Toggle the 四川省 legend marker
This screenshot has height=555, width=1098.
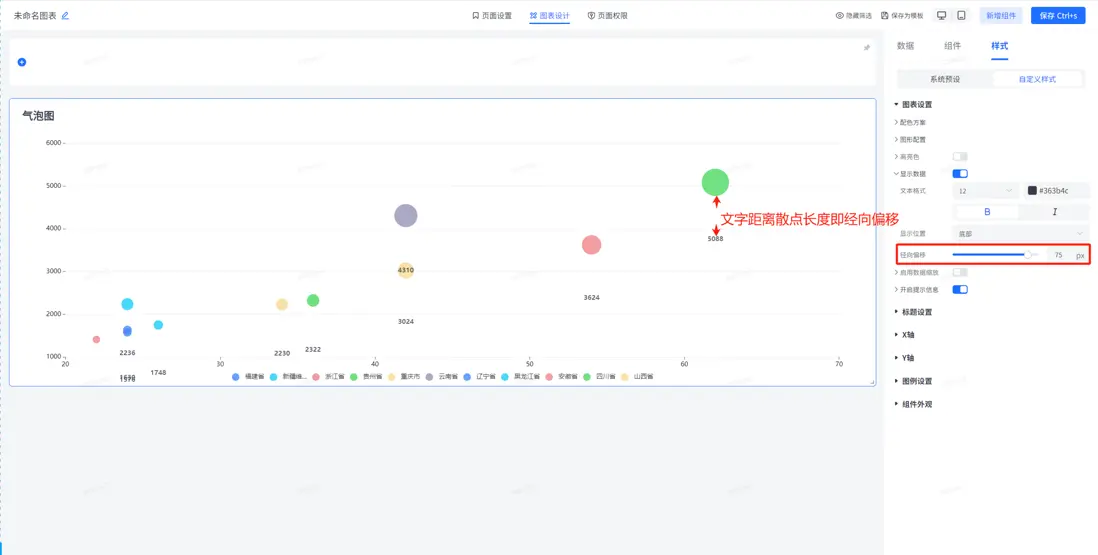point(587,377)
